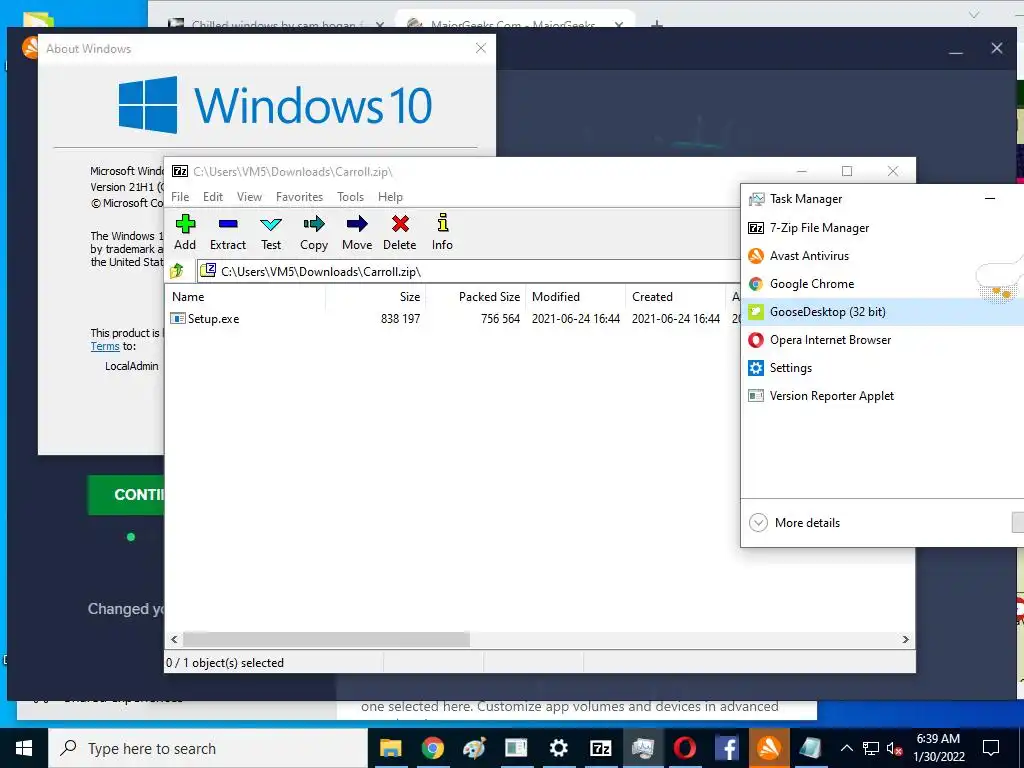
Task: Show hidden system tray icons
Action: click(846, 748)
